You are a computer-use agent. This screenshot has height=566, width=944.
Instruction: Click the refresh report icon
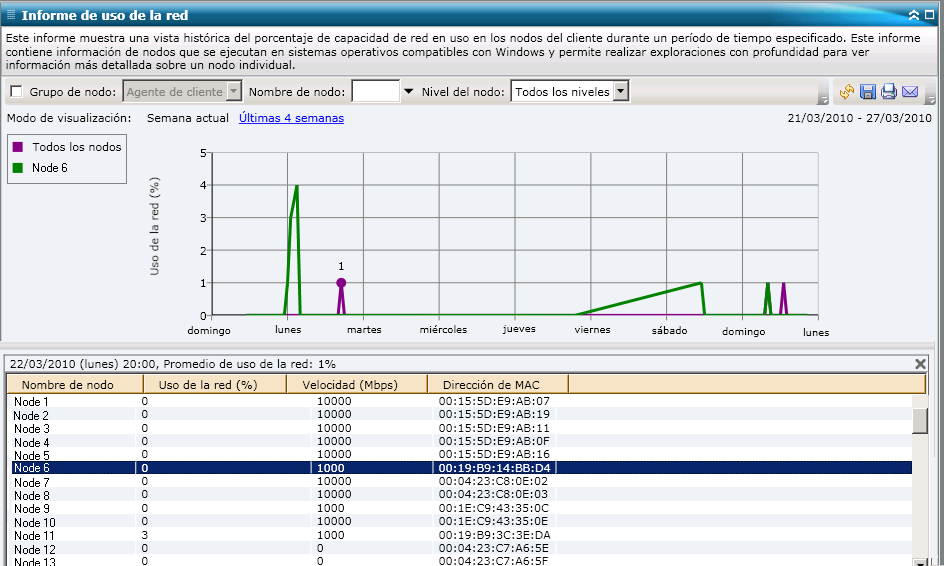847,92
